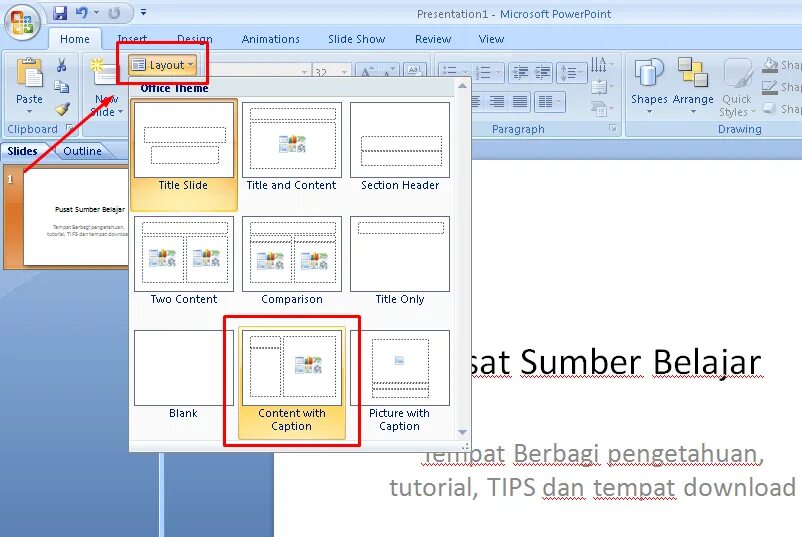The width and height of the screenshot is (802, 537).
Task: Switch to the Slides pane tab
Action: click(23, 151)
